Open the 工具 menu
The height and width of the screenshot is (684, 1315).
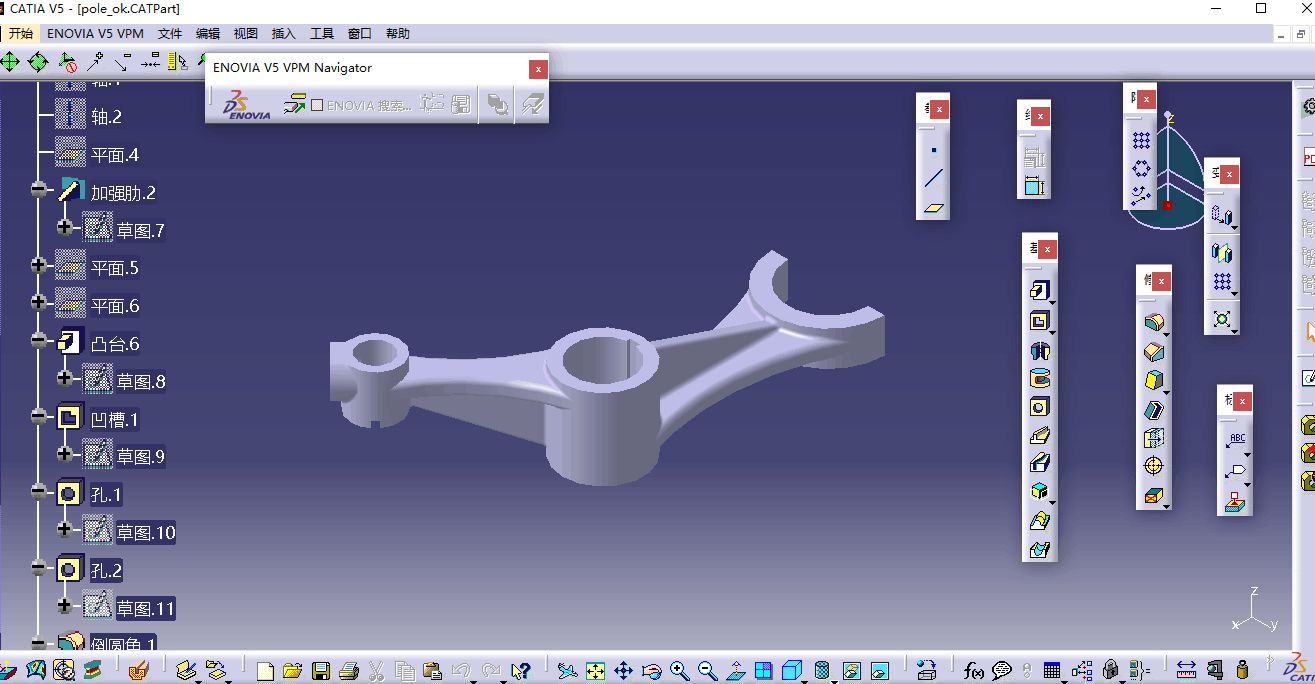(x=322, y=33)
